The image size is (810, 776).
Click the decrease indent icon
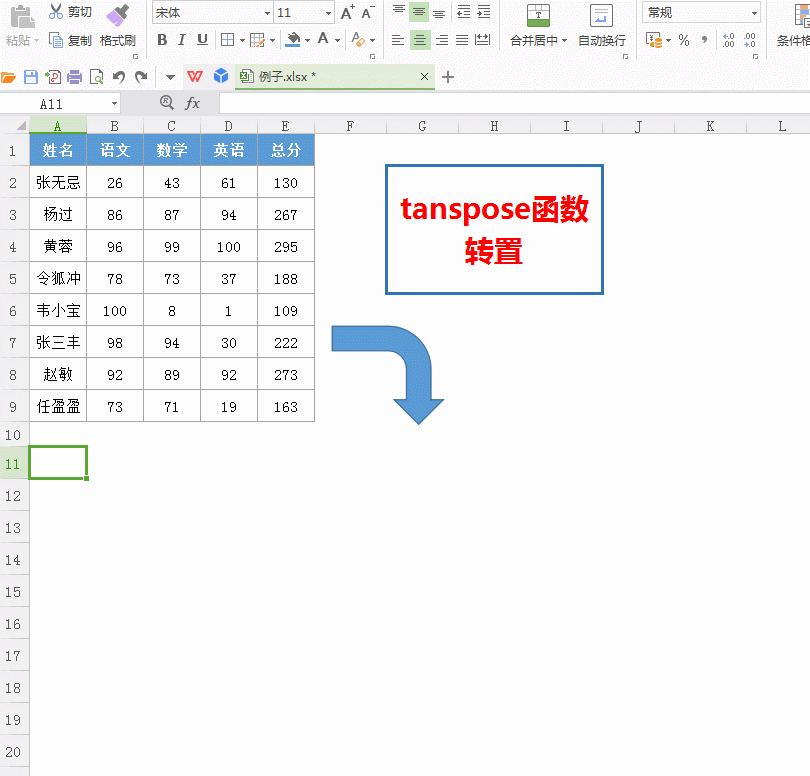pos(464,11)
